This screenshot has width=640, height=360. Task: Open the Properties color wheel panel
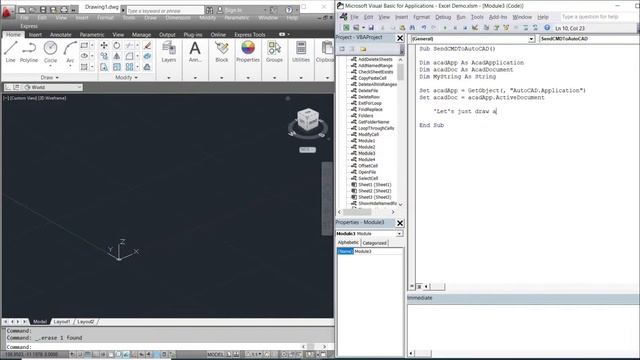click(248, 52)
